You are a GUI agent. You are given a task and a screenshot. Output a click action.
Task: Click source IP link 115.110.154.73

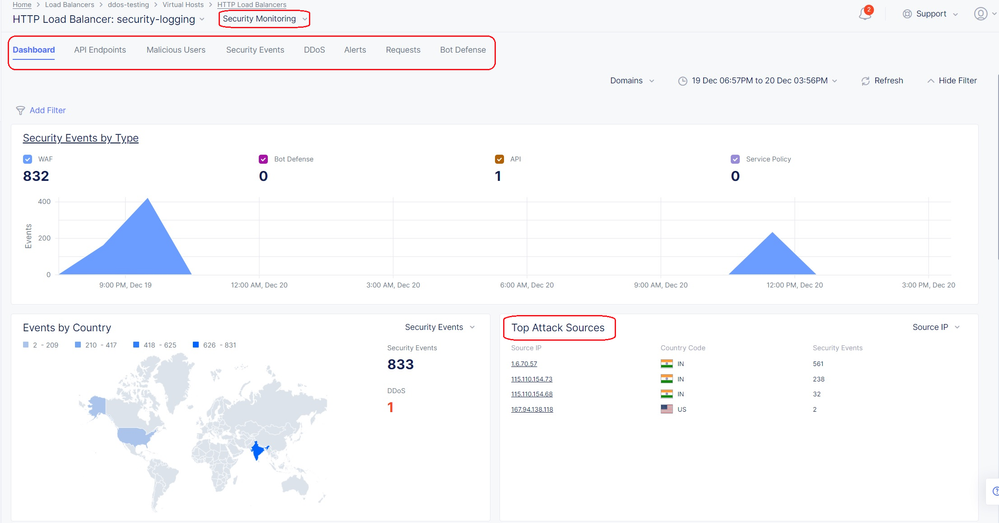531,379
